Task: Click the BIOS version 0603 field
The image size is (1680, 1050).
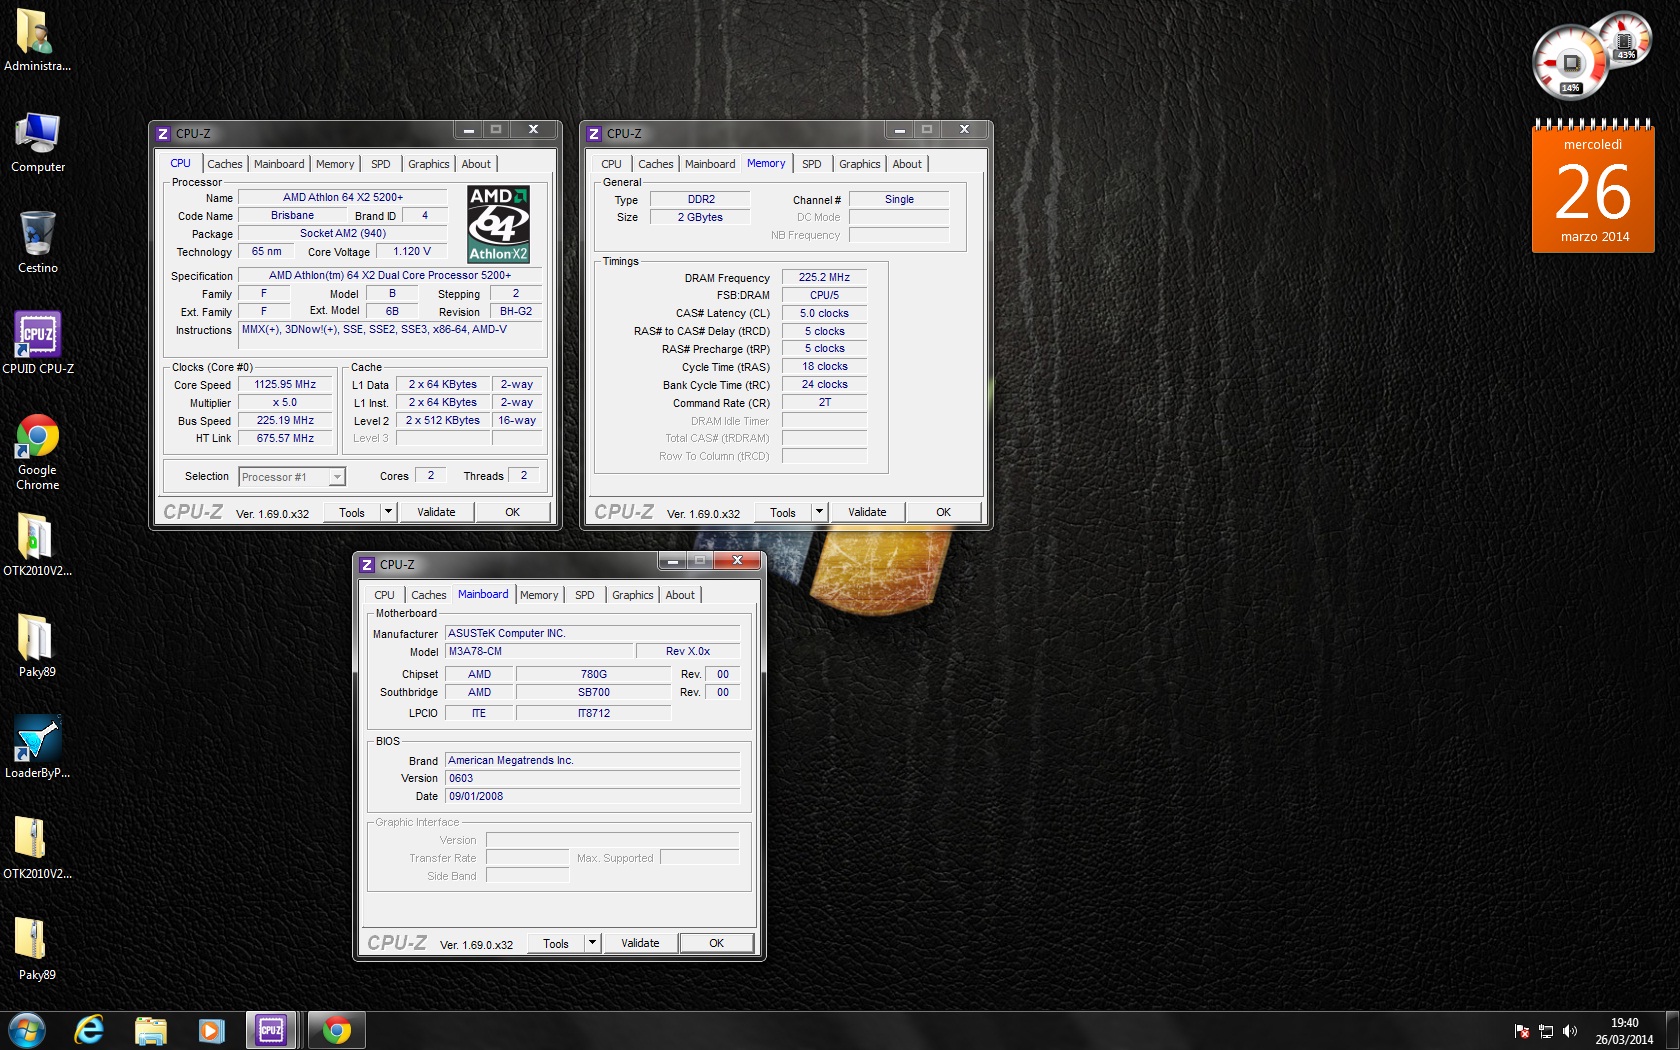Action: 592,778
